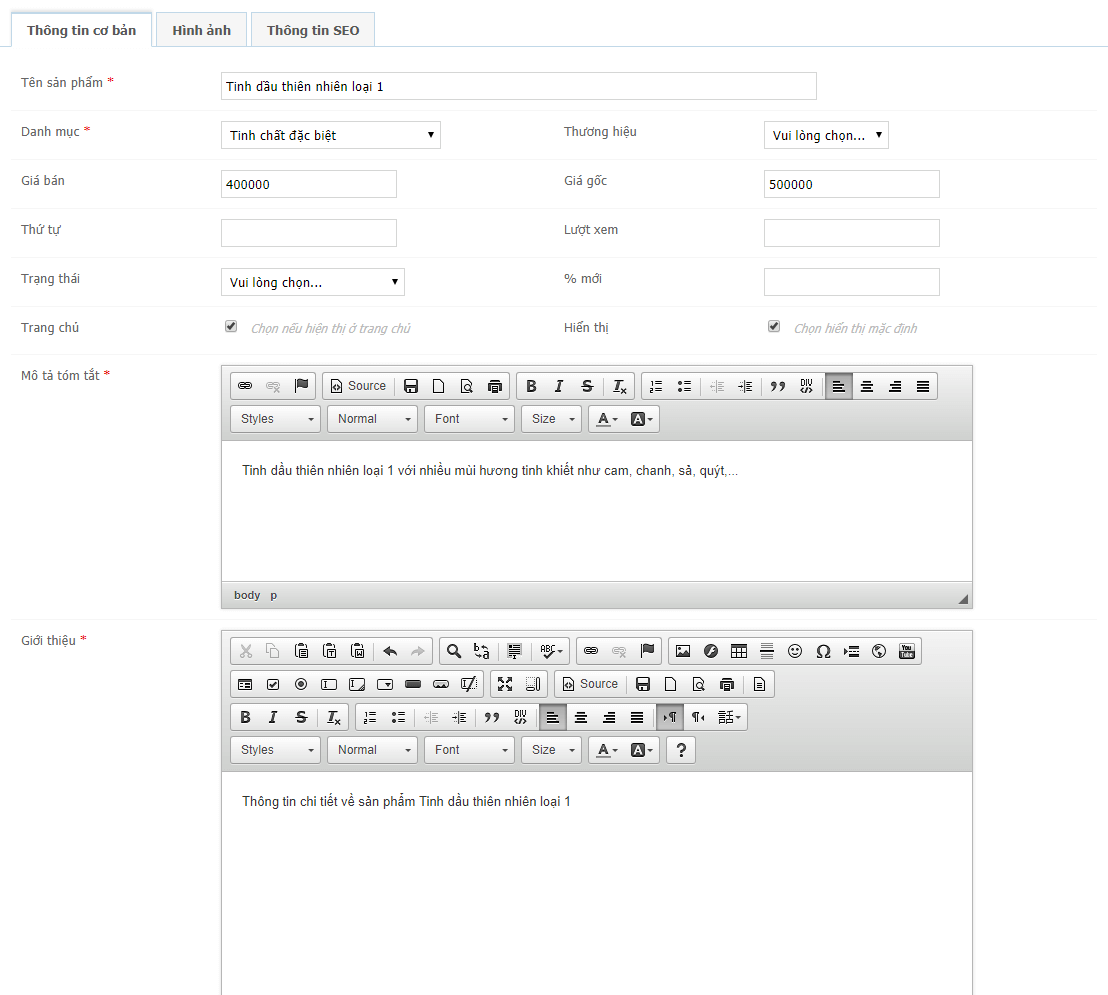Open Replace in the Giới thiệu editor
The height and width of the screenshot is (995, 1108).
click(x=482, y=651)
